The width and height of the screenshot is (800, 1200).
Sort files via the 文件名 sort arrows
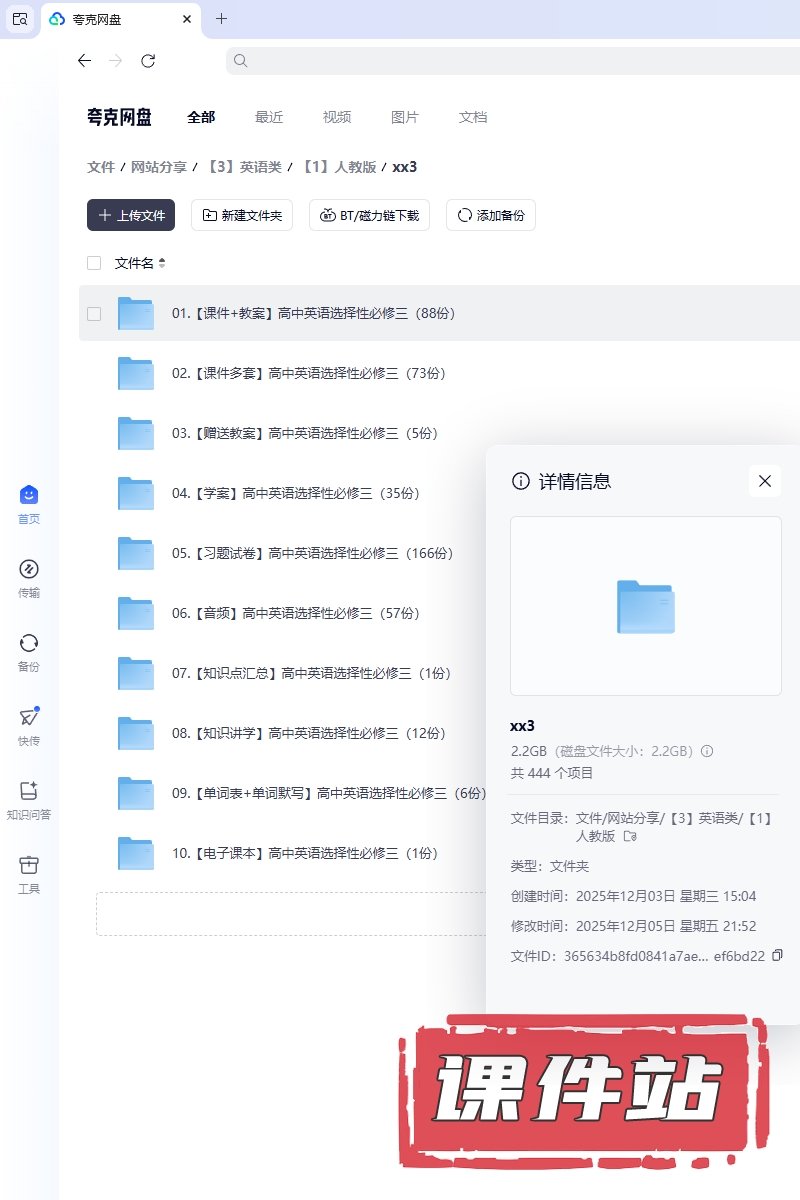coord(162,264)
